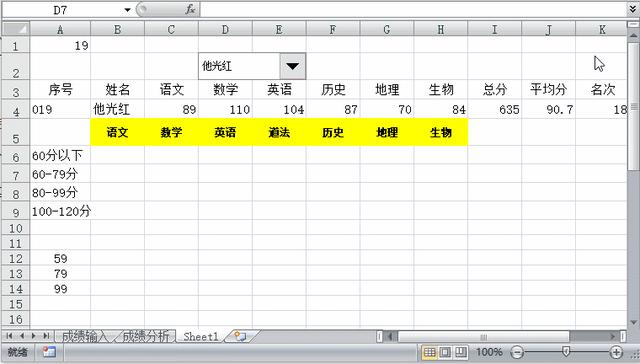Screen dimensions: 640x364
Task: Click the zoom in plus button
Action: pyautogui.click(x=616, y=352)
